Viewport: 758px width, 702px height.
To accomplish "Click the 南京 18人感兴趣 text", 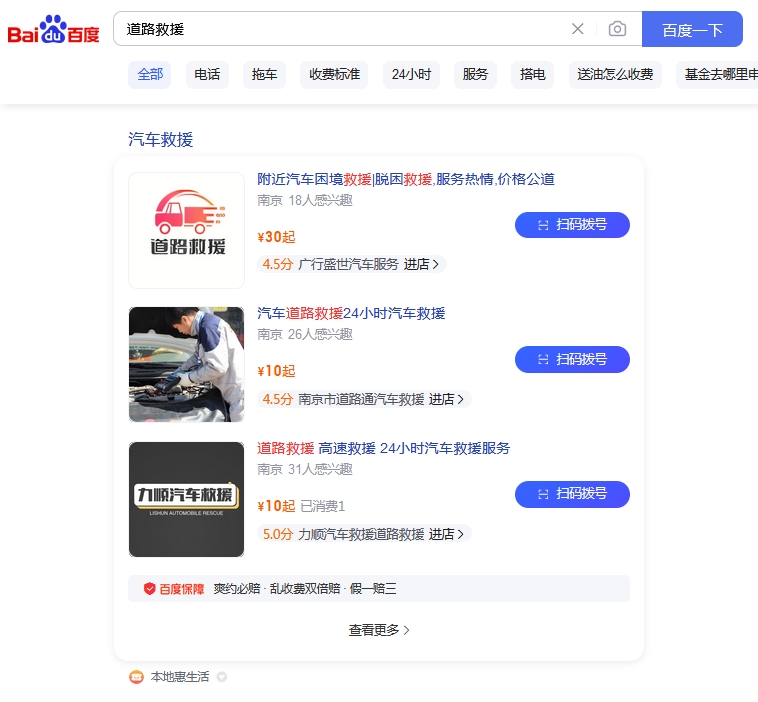I will pos(305,201).
